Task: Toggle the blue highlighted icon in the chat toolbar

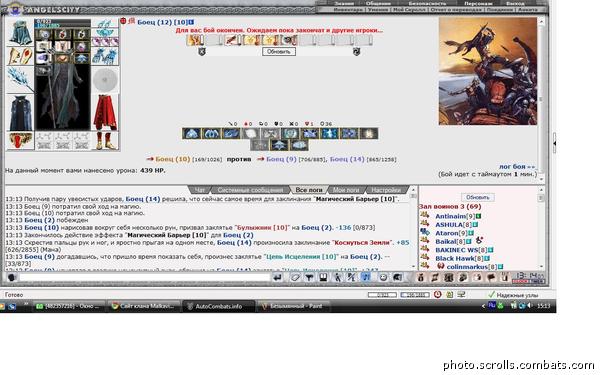Action: (x=365, y=277)
